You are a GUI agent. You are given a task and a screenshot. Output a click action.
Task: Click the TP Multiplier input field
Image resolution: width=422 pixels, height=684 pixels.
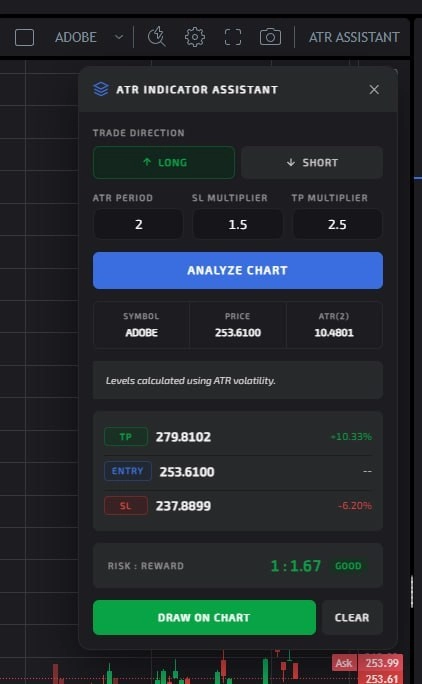click(337, 224)
